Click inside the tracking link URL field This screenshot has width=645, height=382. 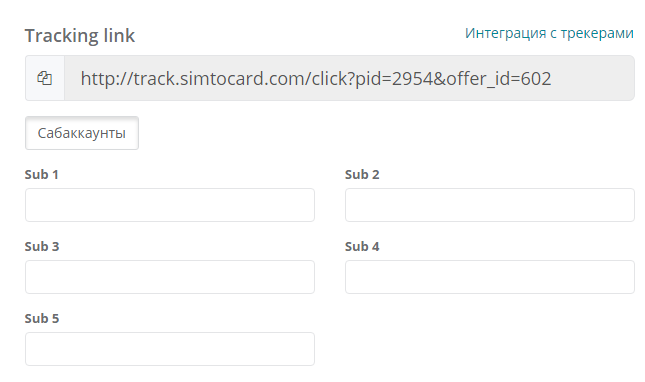[349, 78]
